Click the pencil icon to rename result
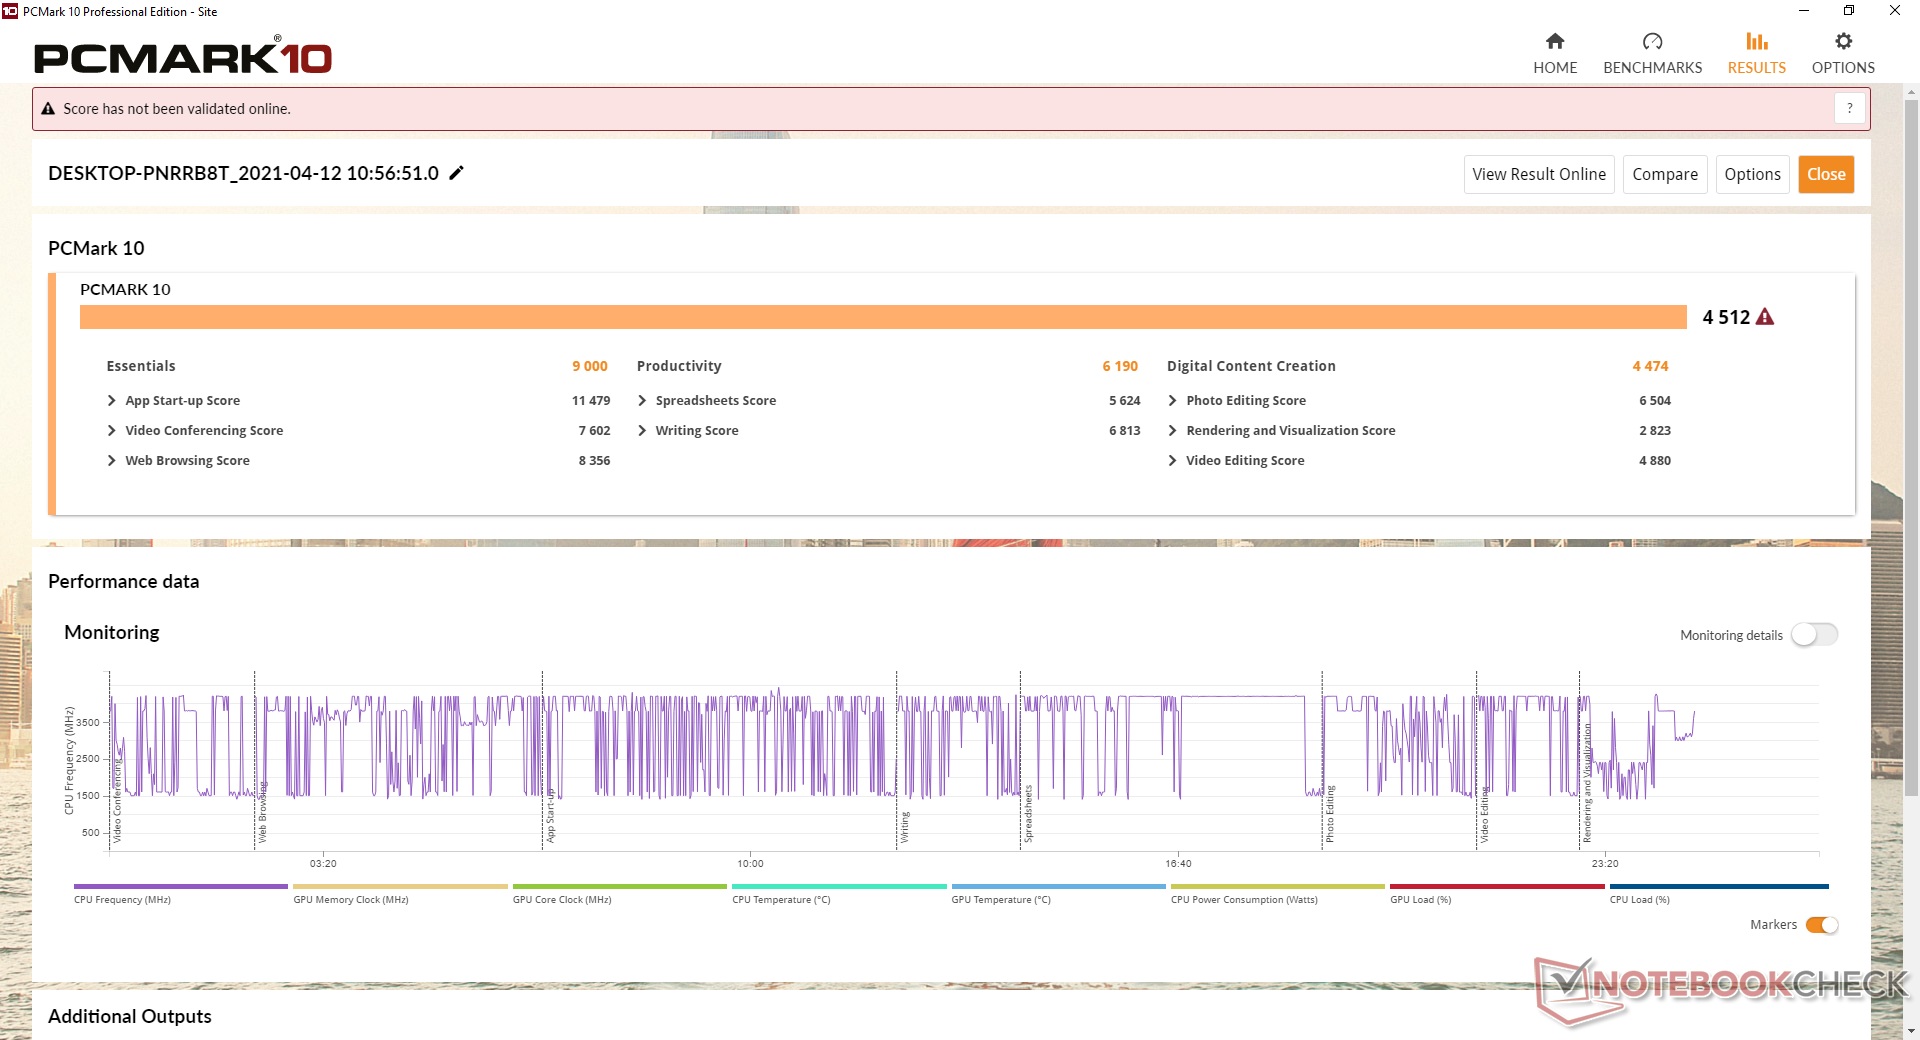Image resolution: width=1920 pixels, height=1040 pixels. point(457,173)
